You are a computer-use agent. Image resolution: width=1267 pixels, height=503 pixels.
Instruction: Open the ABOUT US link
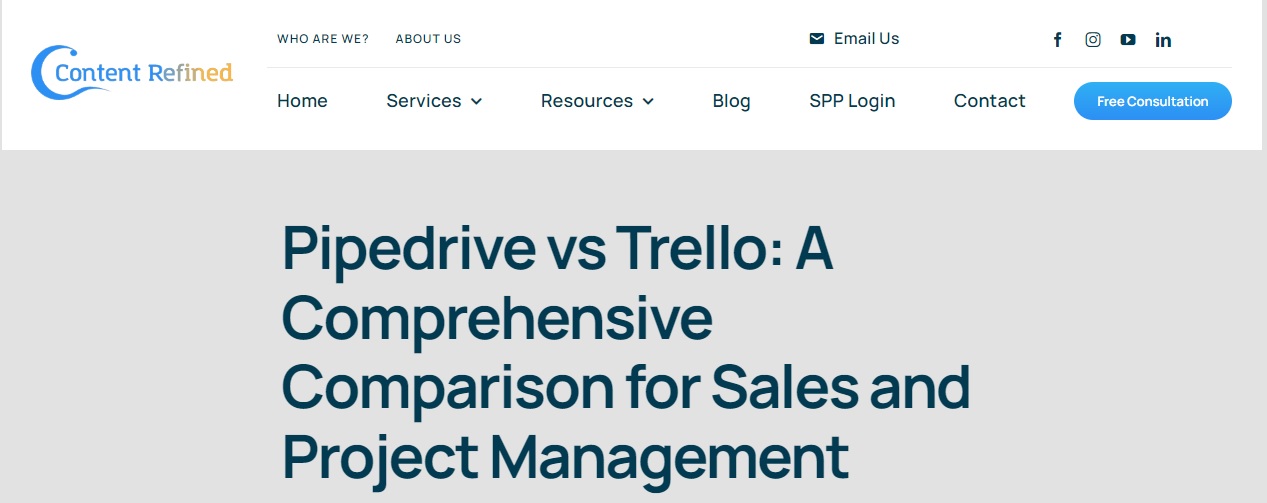tap(428, 39)
